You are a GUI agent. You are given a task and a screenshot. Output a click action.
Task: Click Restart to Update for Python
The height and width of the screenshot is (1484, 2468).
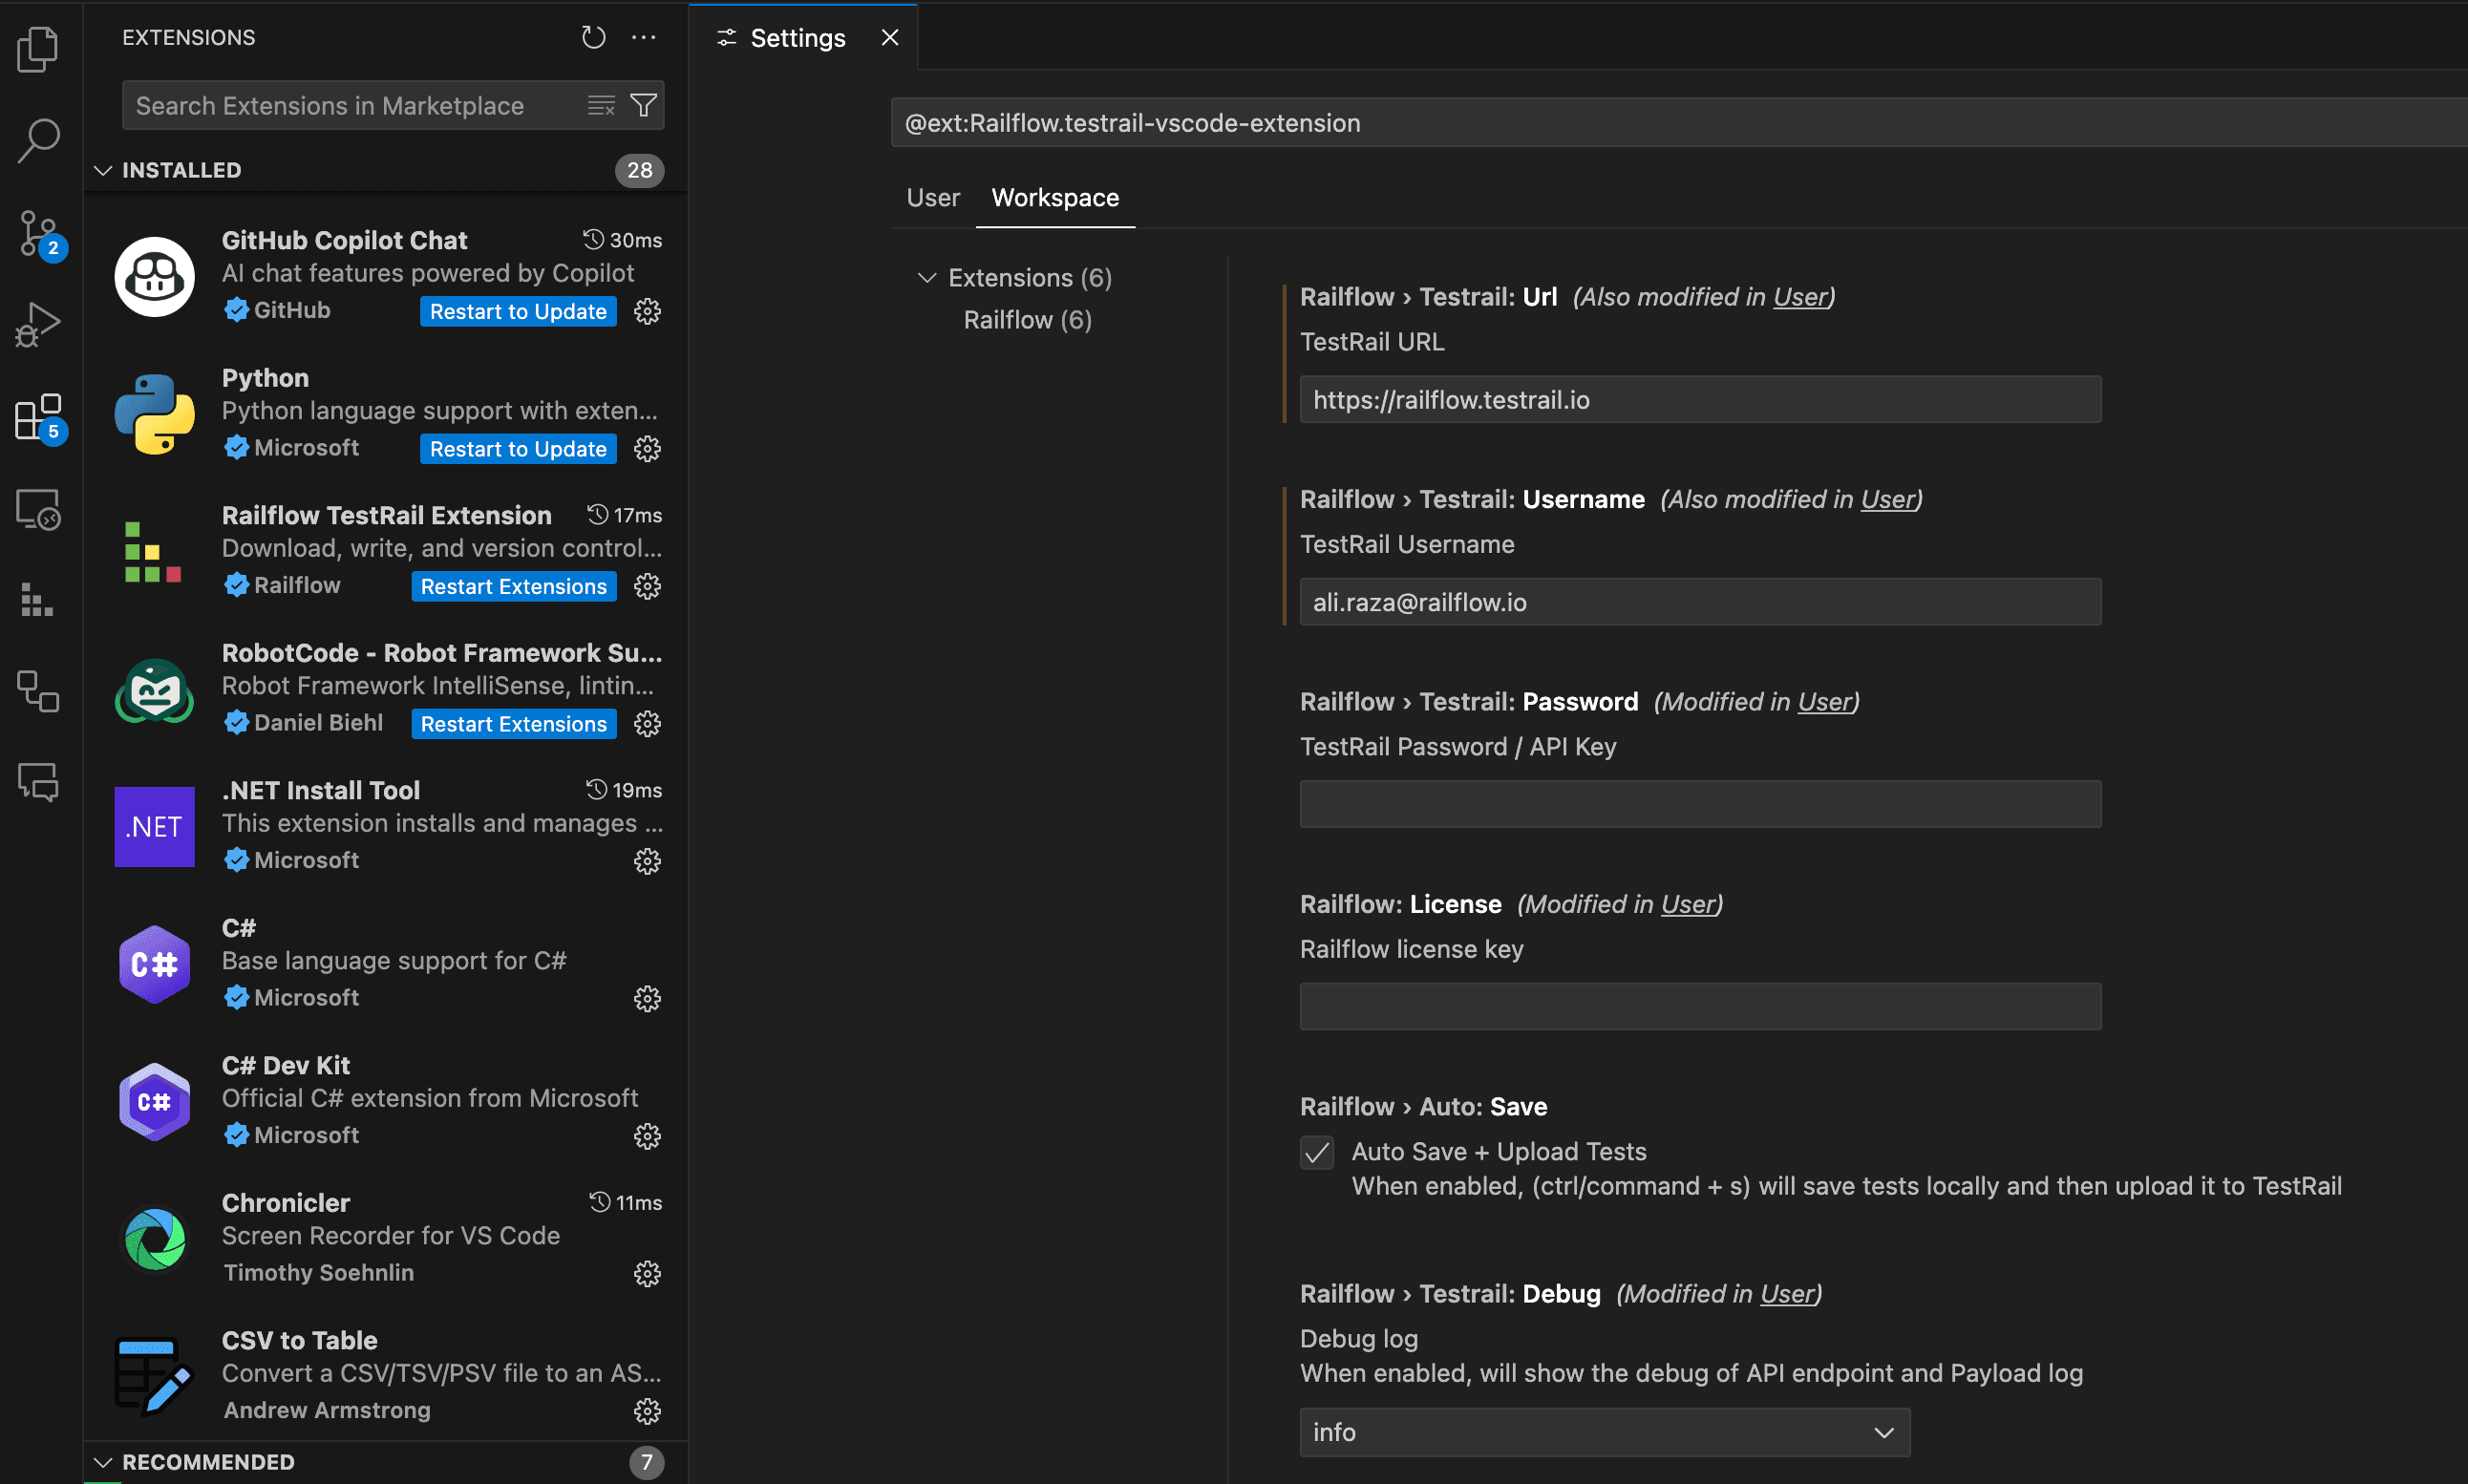(518, 449)
